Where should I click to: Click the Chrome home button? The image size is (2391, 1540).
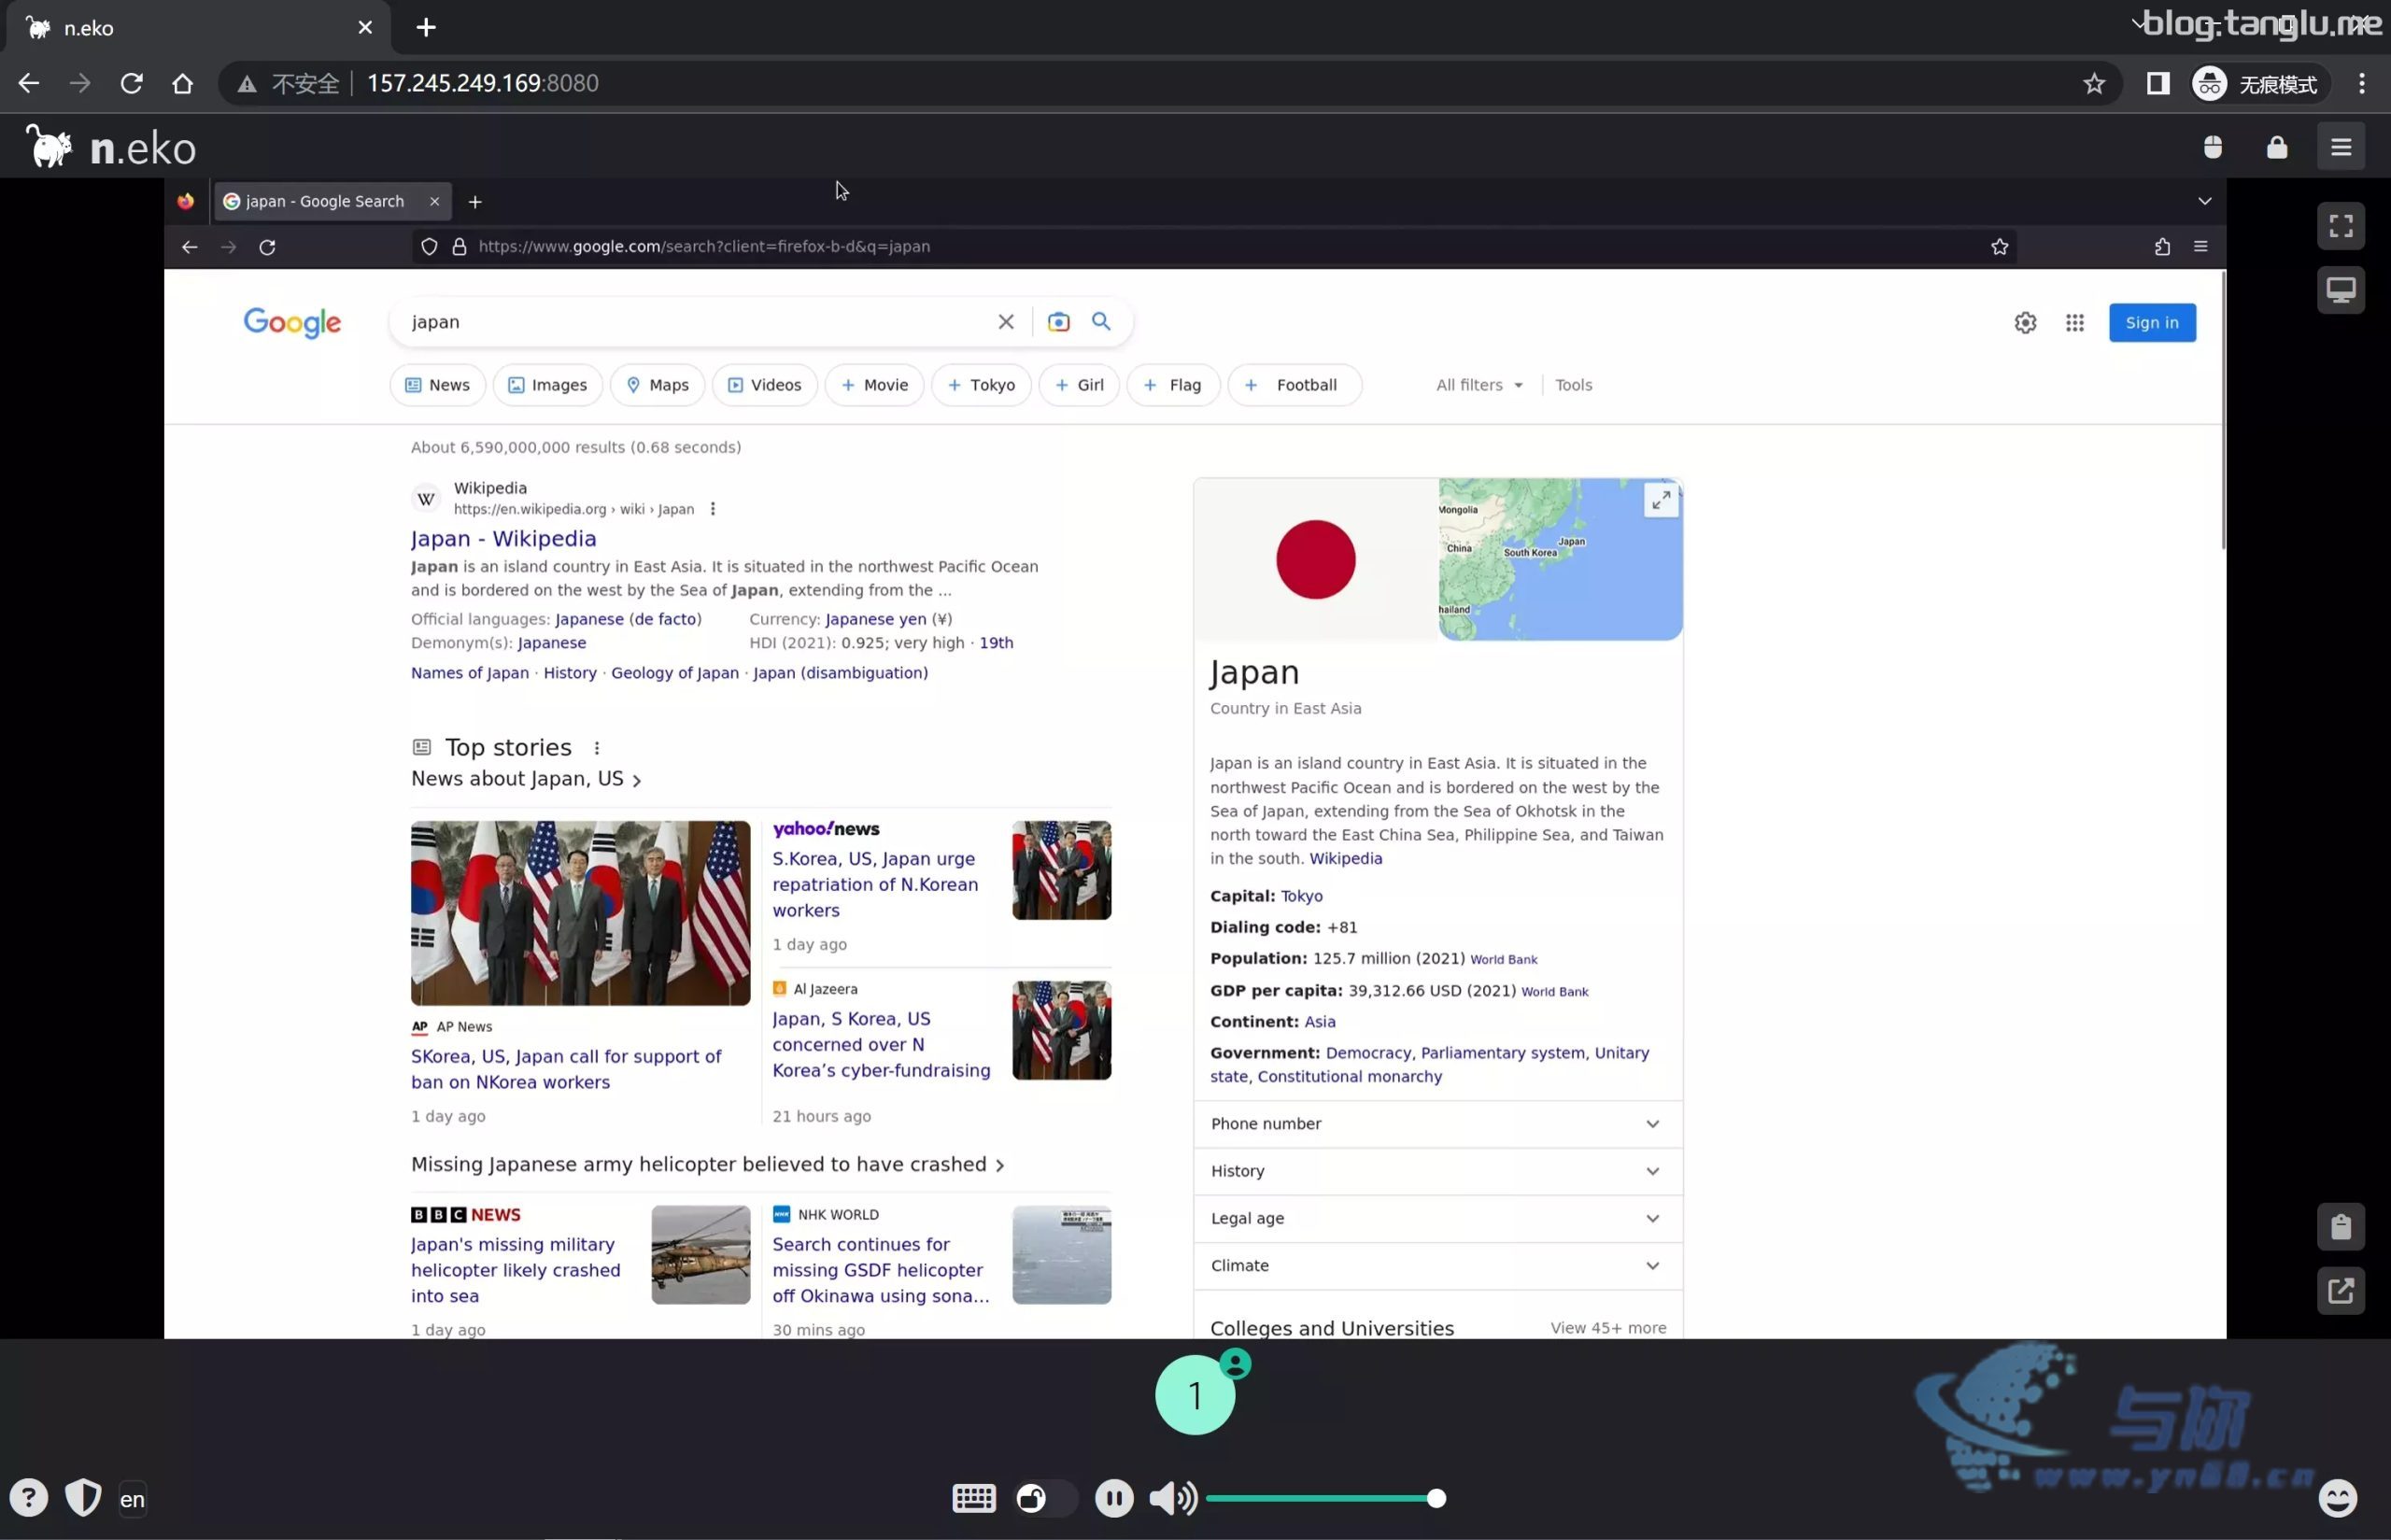182,83
